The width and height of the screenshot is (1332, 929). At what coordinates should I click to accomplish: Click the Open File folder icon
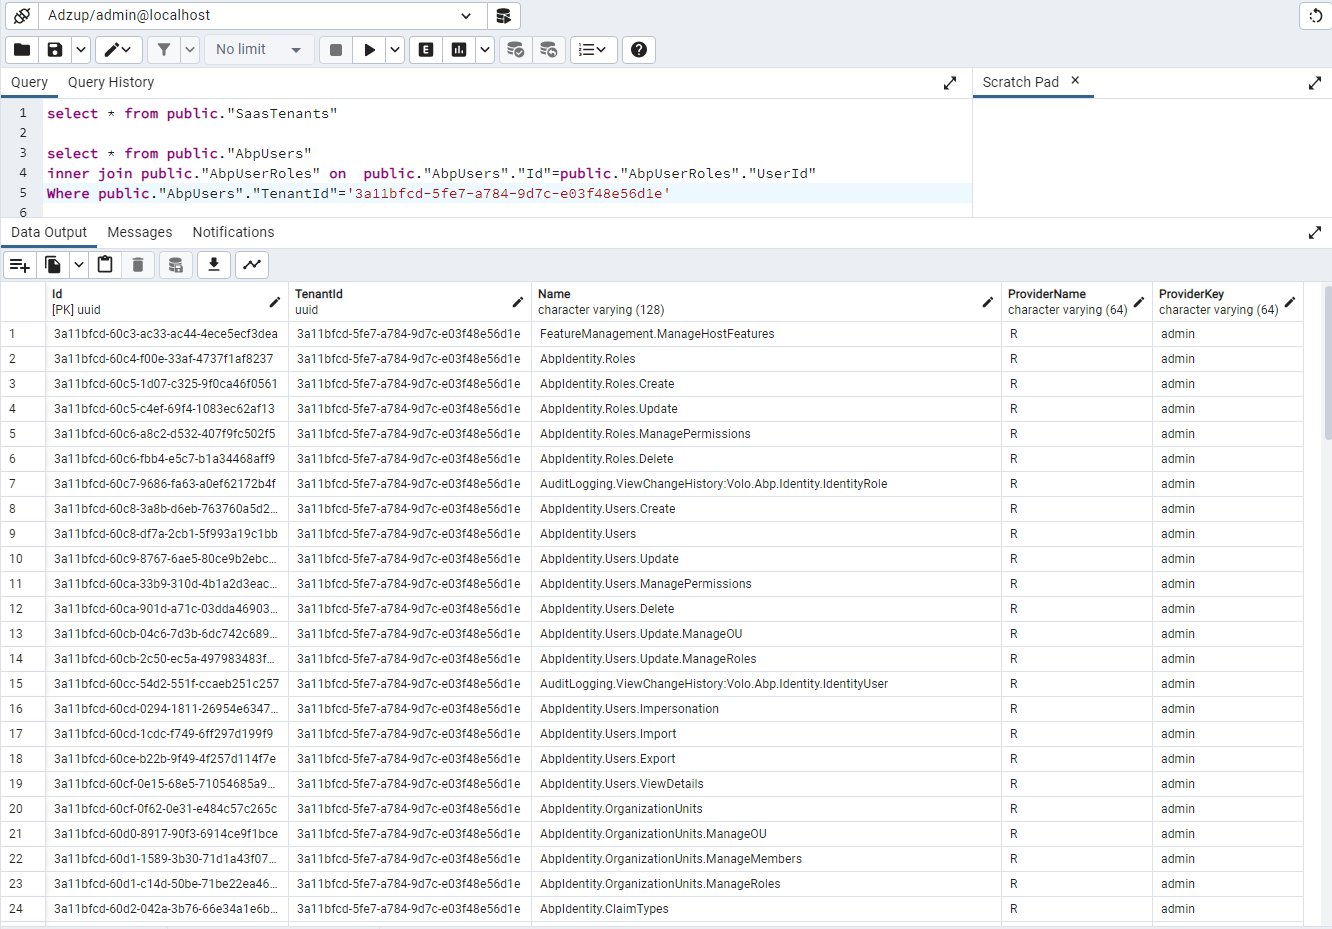point(22,50)
